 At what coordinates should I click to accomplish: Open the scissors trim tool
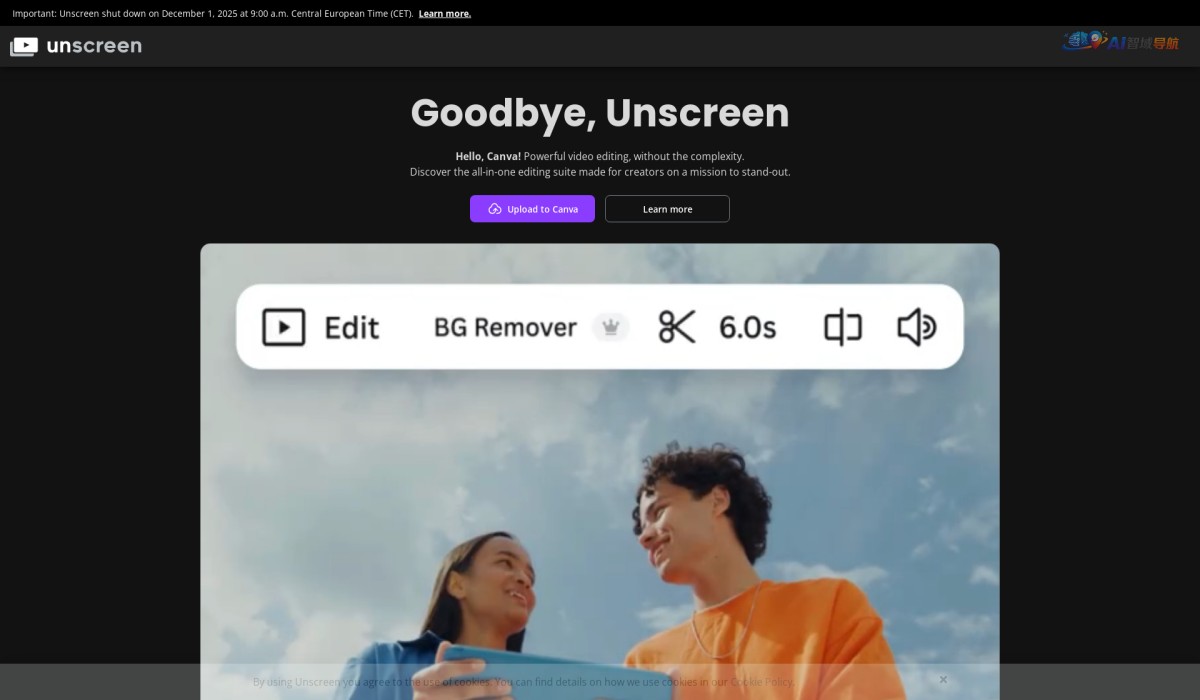(675, 327)
